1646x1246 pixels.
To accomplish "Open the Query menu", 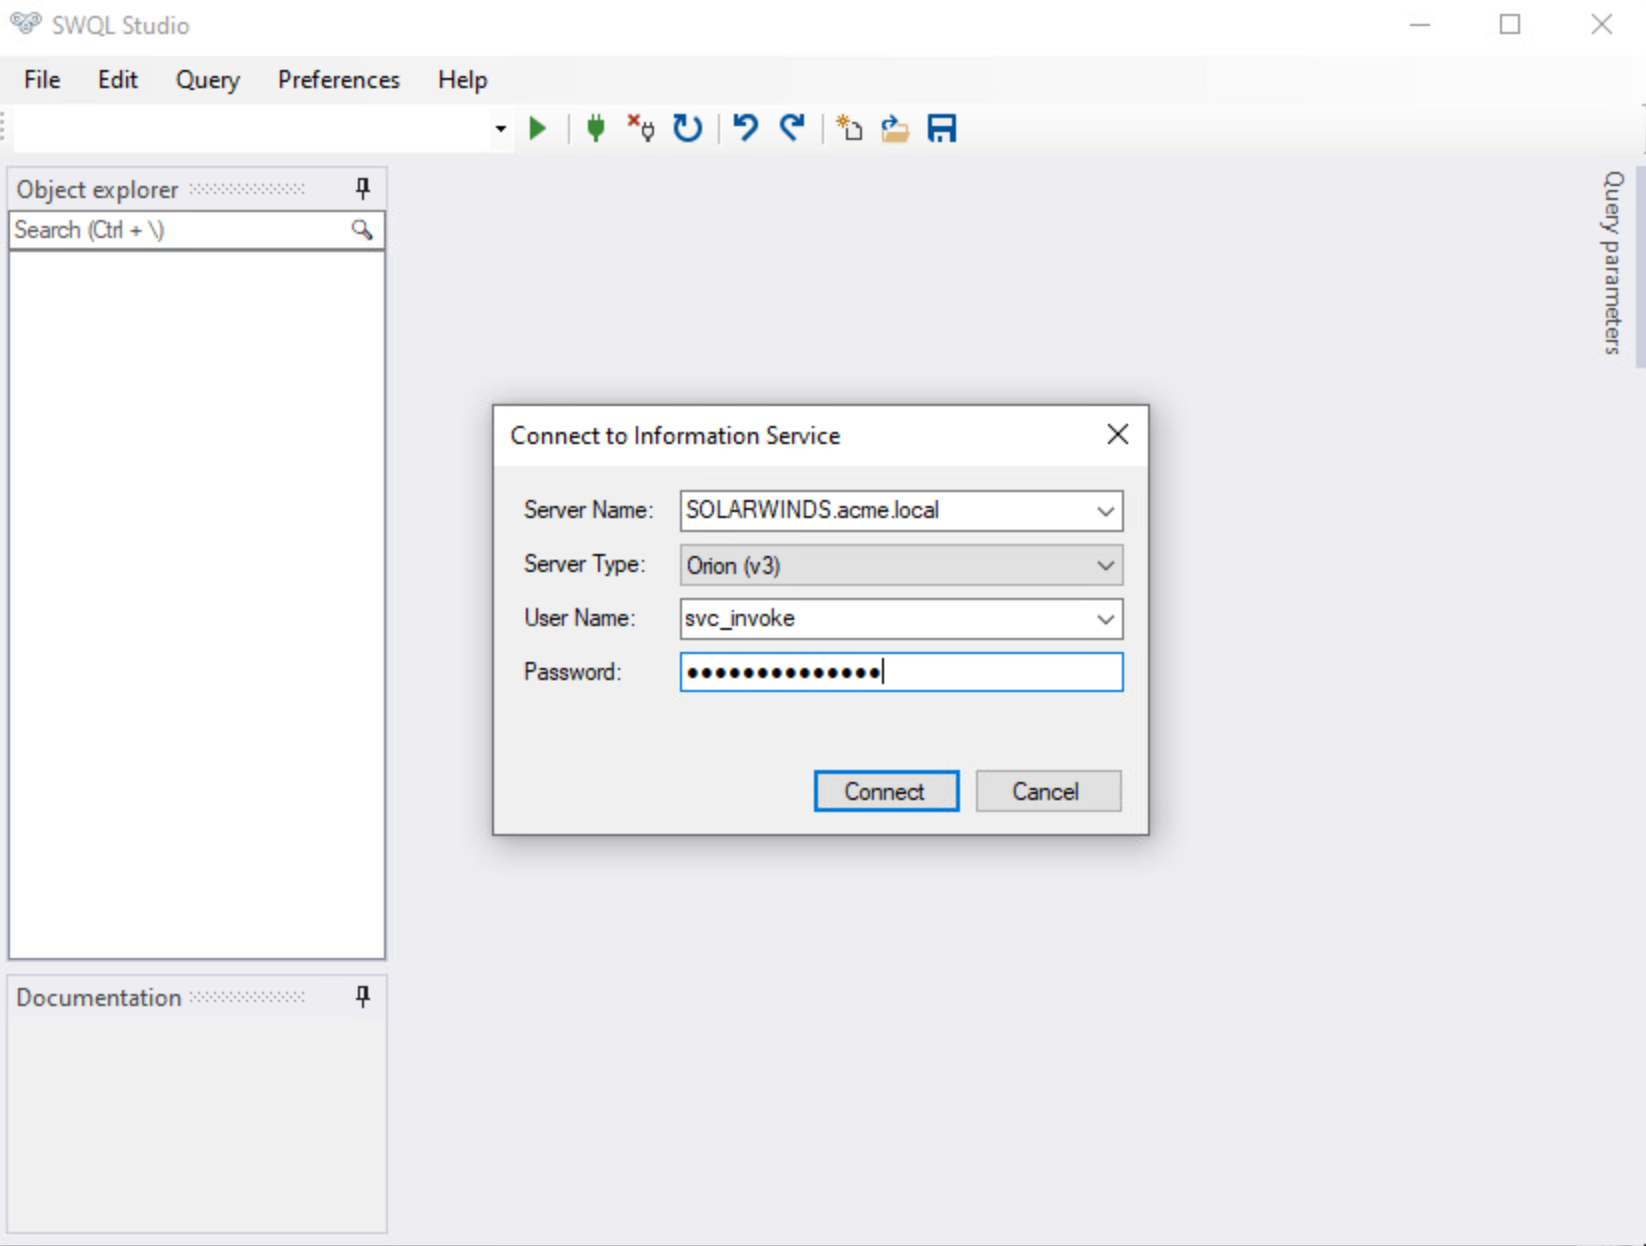I will tap(207, 80).
